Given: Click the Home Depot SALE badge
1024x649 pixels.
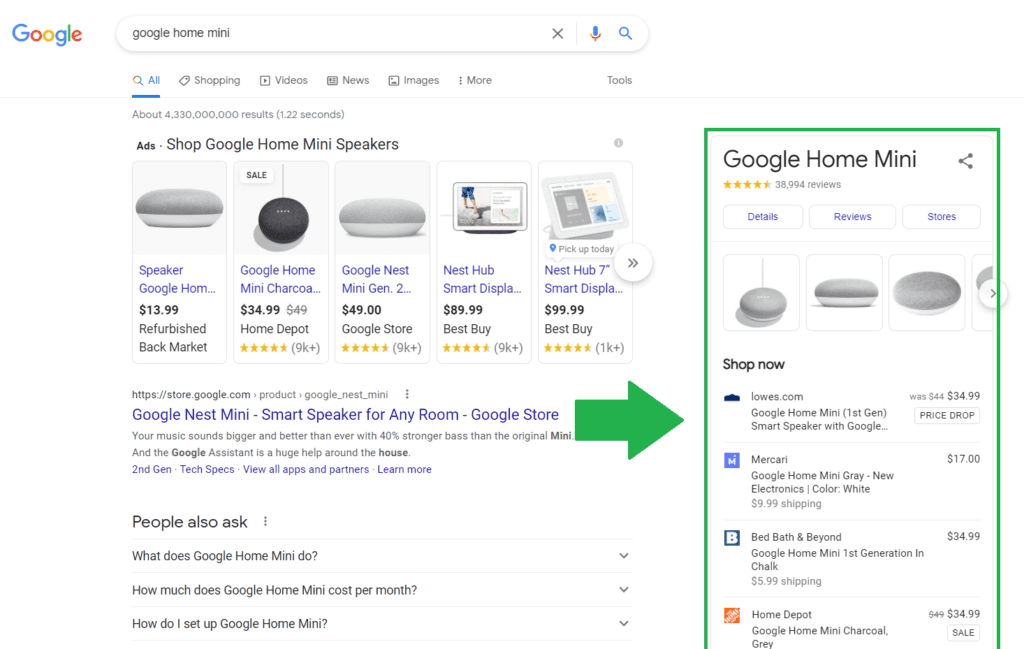Looking at the screenshot, I should coord(963,633).
